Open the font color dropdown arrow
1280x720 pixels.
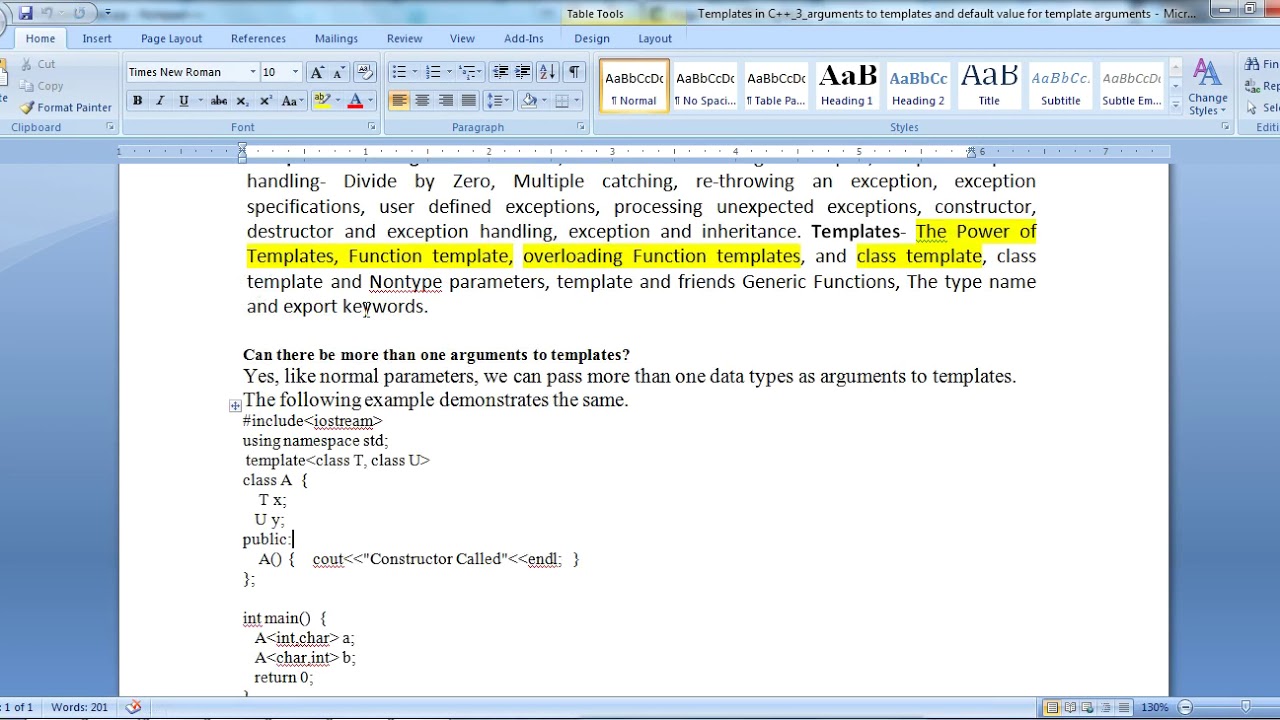click(370, 101)
